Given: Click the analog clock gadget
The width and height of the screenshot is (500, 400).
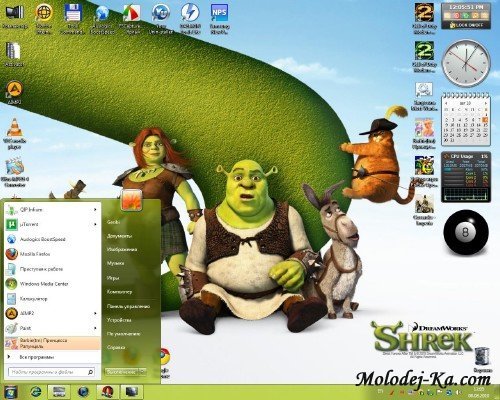Looking at the screenshot, I should (466, 62).
